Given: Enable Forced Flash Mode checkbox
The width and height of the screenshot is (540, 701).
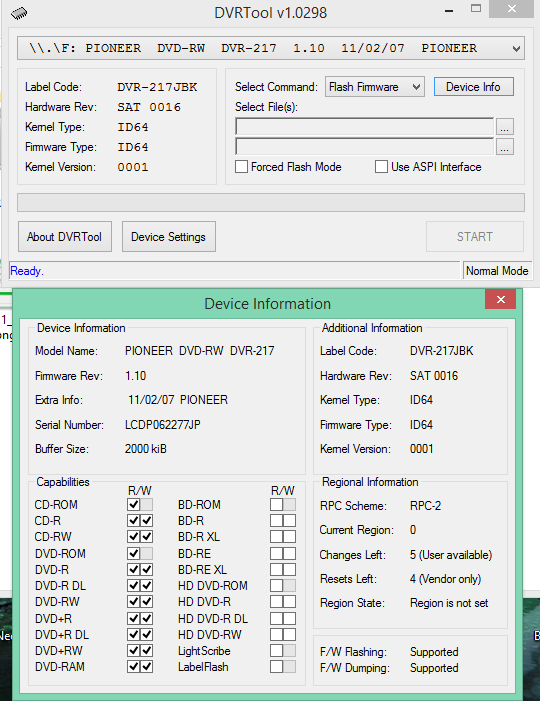Looking at the screenshot, I should click(x=241, y=167).
